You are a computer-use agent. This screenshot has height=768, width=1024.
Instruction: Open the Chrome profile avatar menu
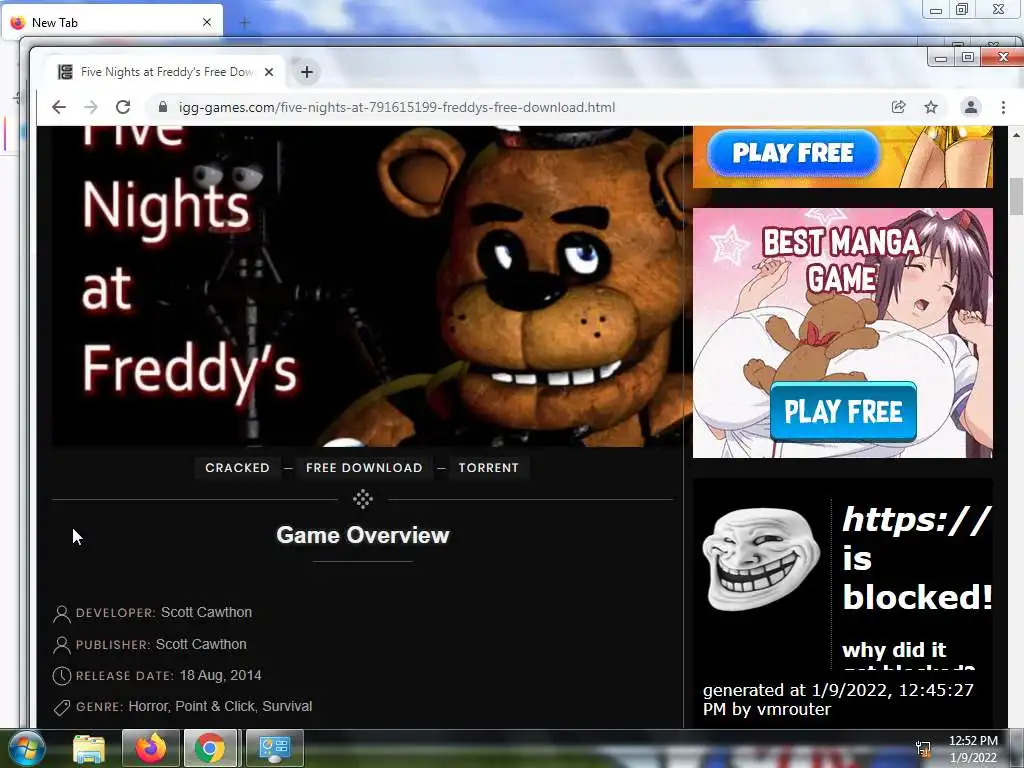970,107
